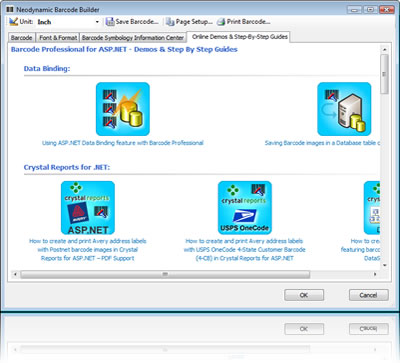Image resolution: width=400 pixels, height=363 pixels.
Task: Open the USPS OneCode Crystal Reports thumbnail
Action: pos(245,208)
